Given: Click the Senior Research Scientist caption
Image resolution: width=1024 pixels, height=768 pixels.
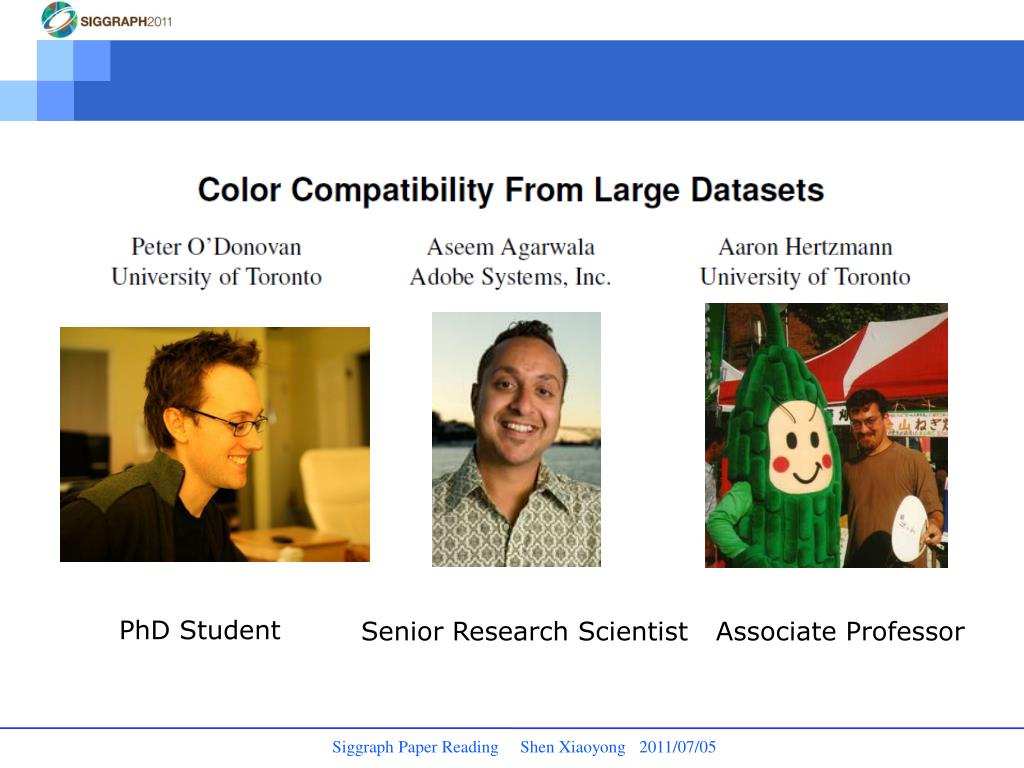Looking at the screenshot, I should point(524,632).
